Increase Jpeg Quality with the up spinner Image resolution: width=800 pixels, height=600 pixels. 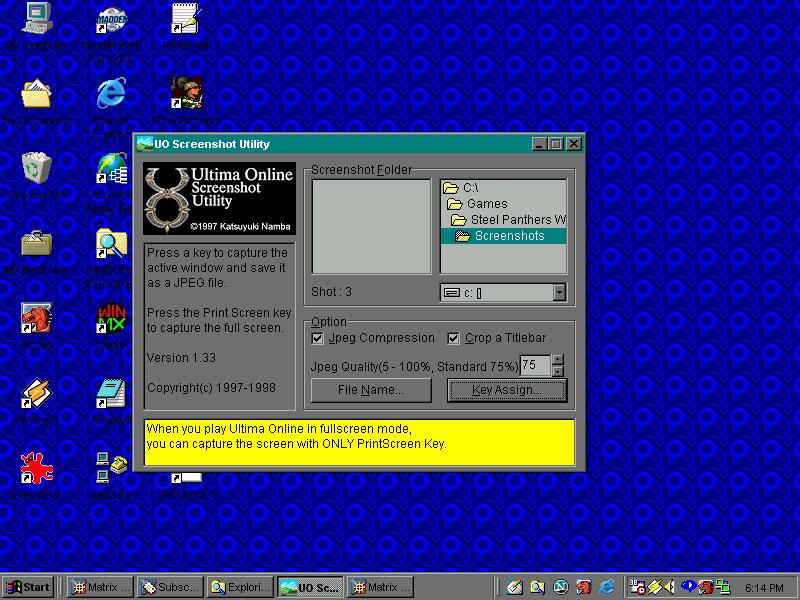[x=558, y=359]
